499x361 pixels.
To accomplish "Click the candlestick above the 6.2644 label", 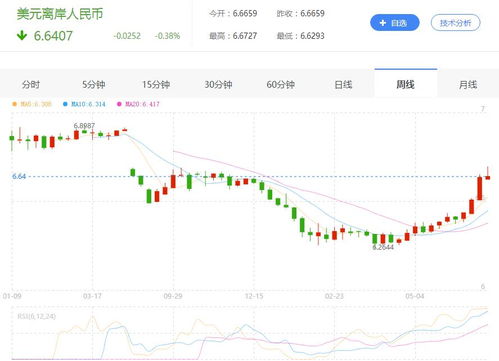I will 383,238.
